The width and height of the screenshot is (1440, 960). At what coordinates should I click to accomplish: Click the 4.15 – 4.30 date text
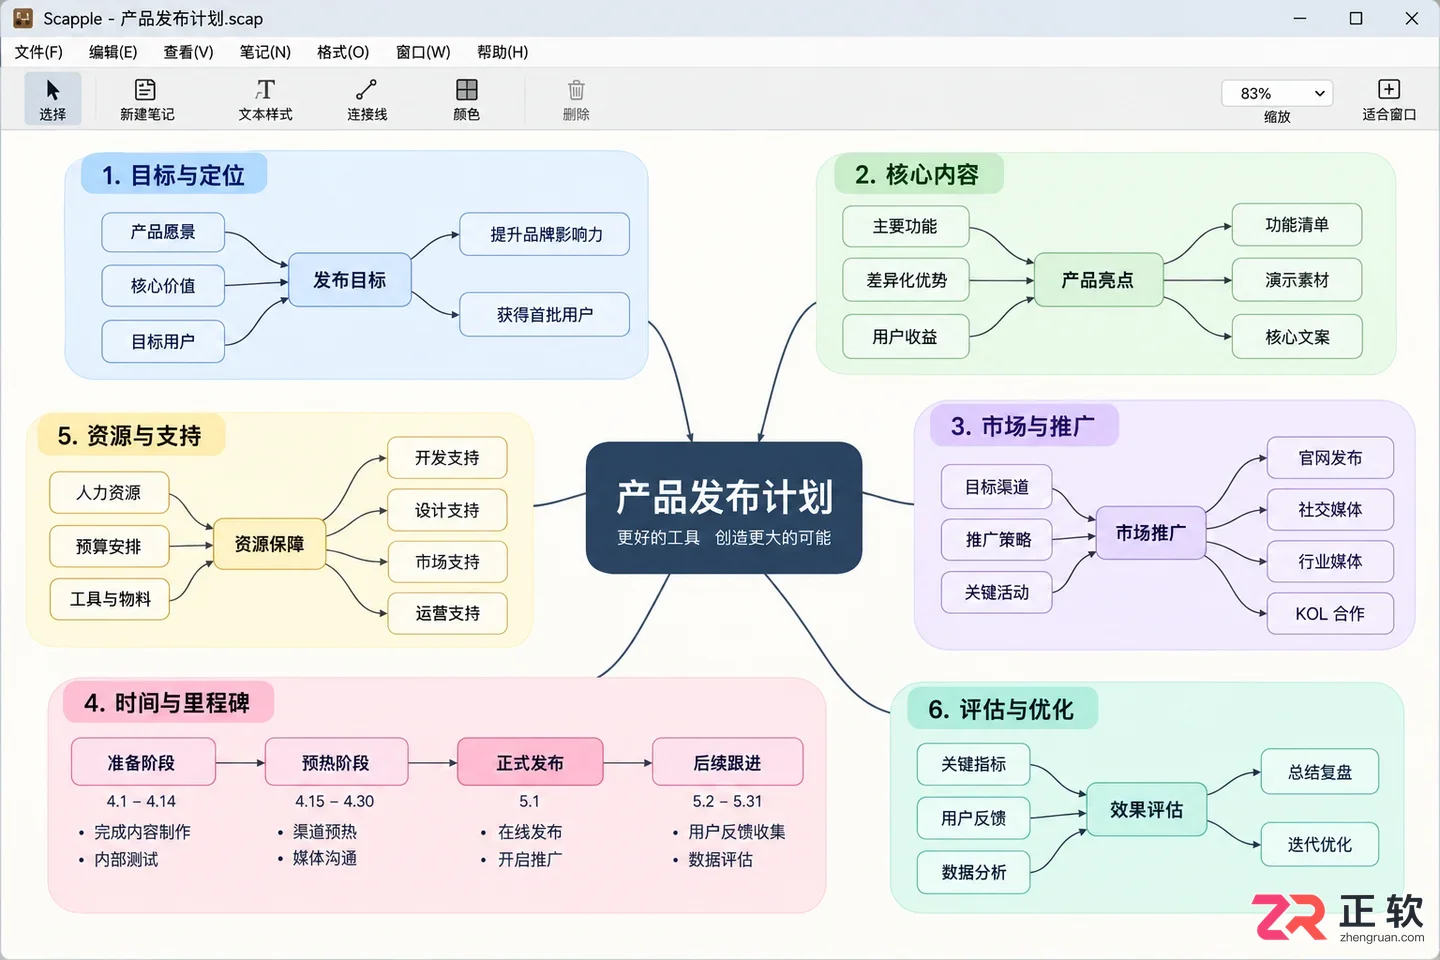[334, 801]
